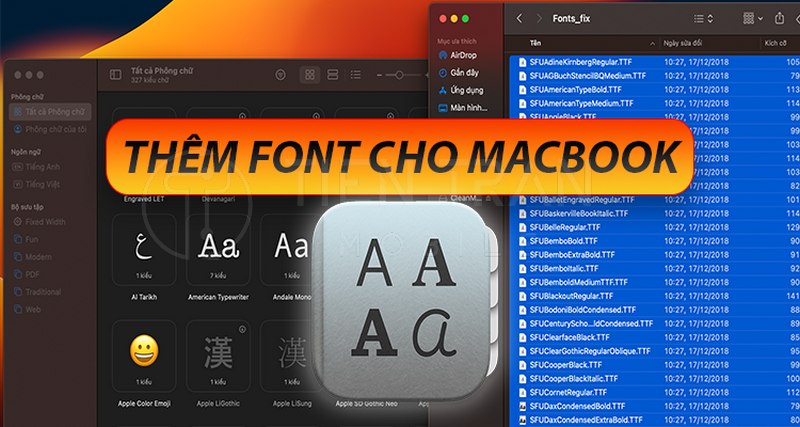Switch Font Book to list view
The image size is (800, 427).
[x=356, y=75]
